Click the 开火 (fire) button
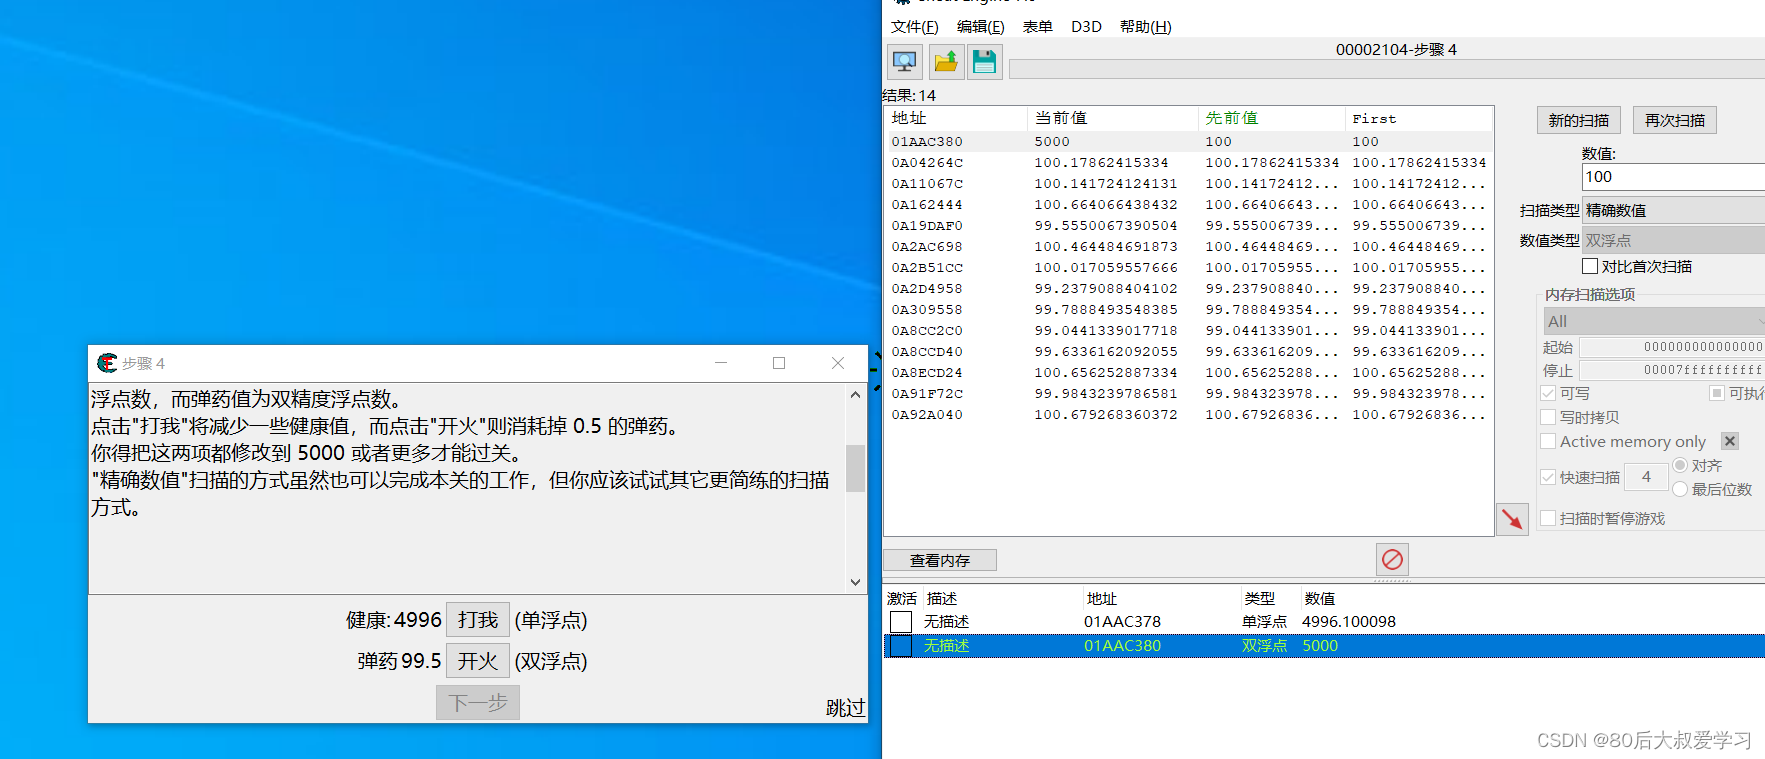 click(478, 661)
